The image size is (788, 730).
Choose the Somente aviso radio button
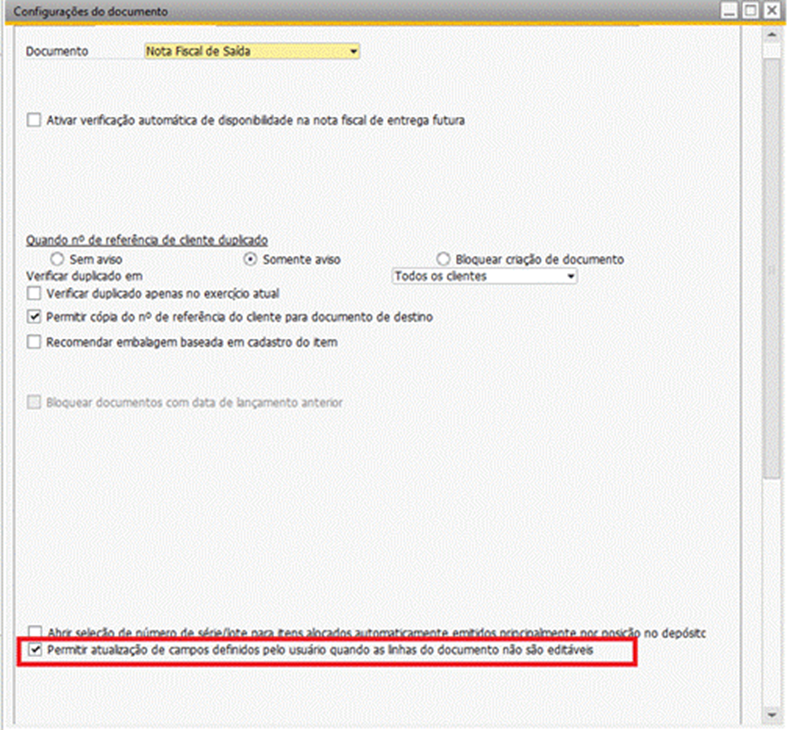tap(252, 259)
